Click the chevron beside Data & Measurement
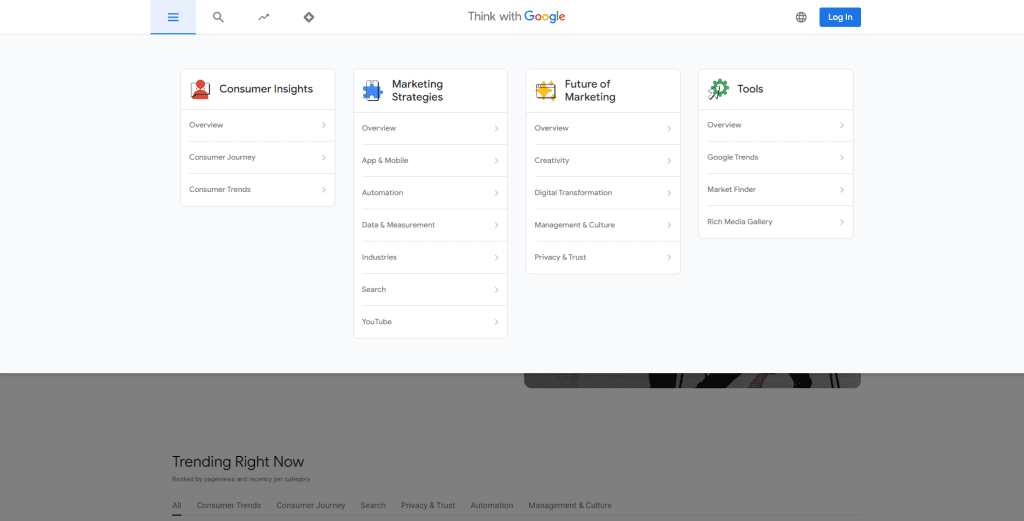Viewport: 1024px width, 521px height. coord(496,225)
